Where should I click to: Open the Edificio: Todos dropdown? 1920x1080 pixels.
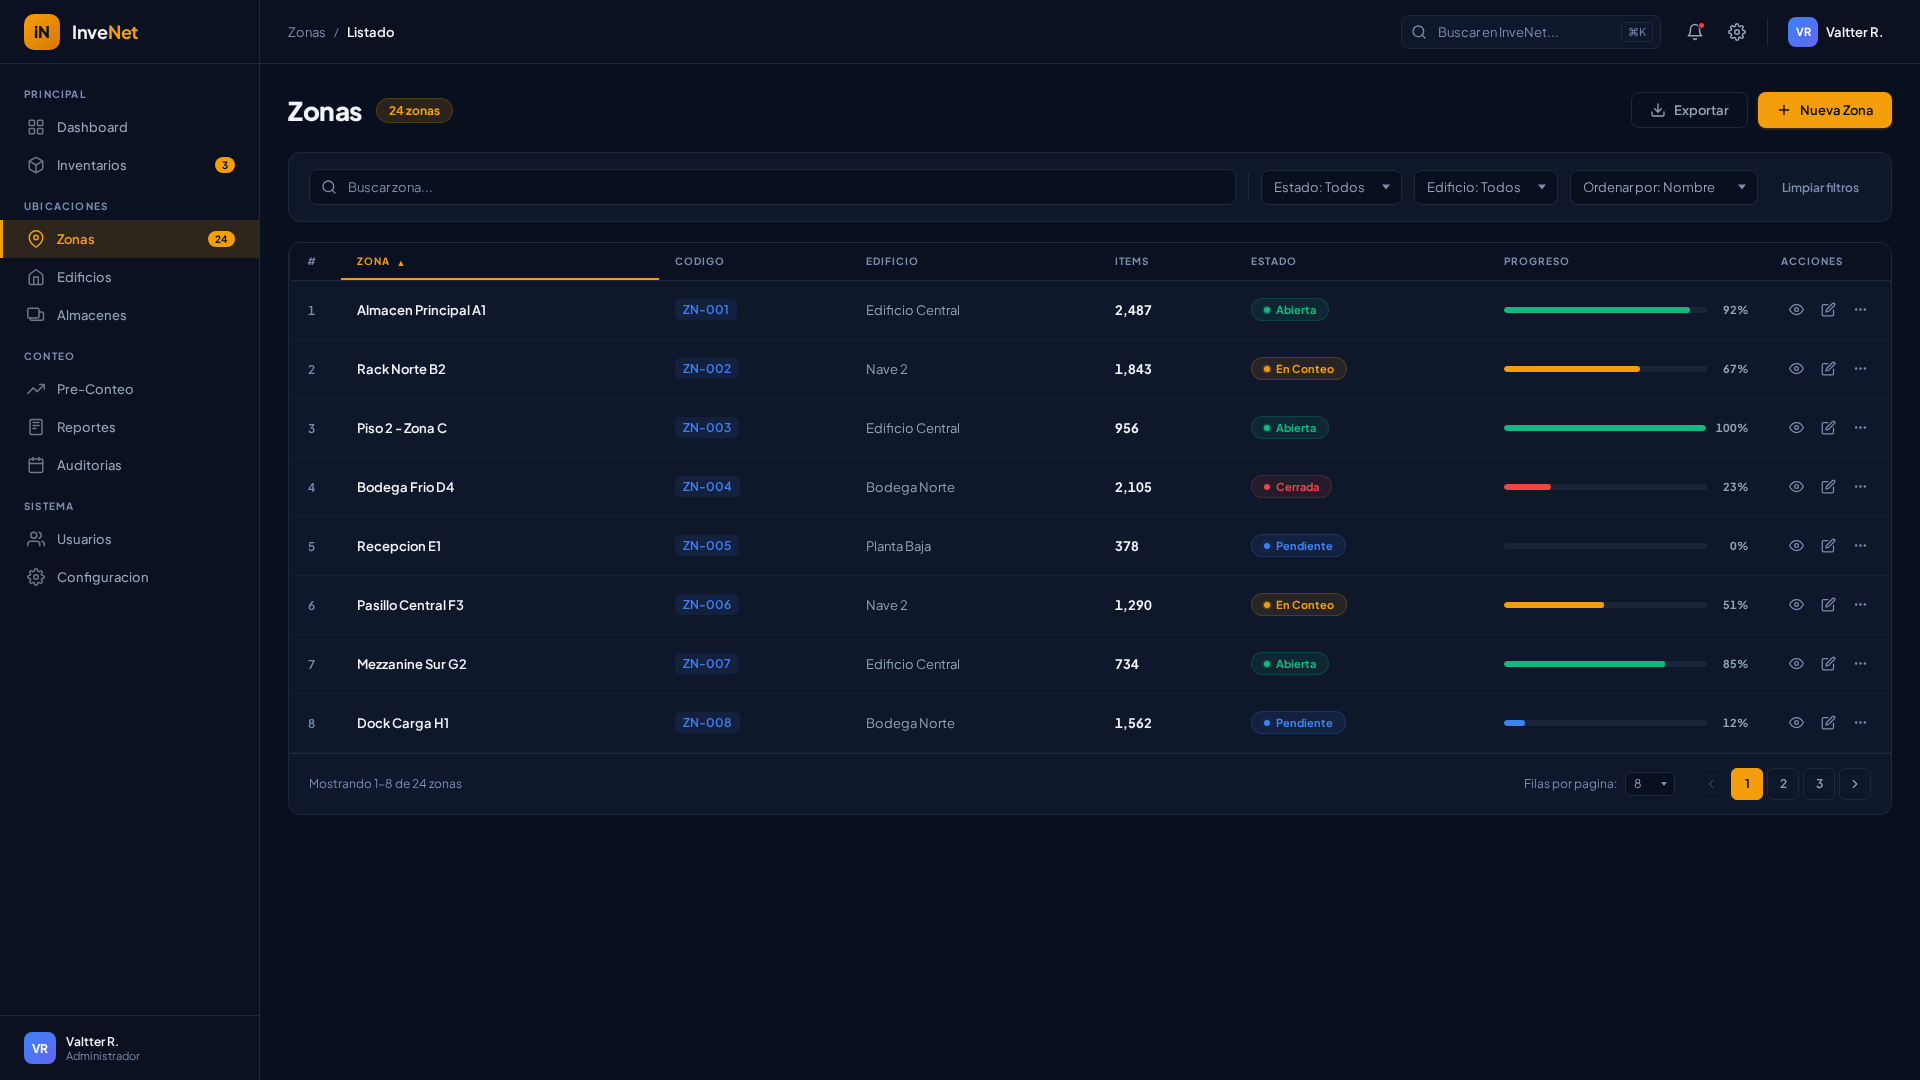click(1485, 187)
